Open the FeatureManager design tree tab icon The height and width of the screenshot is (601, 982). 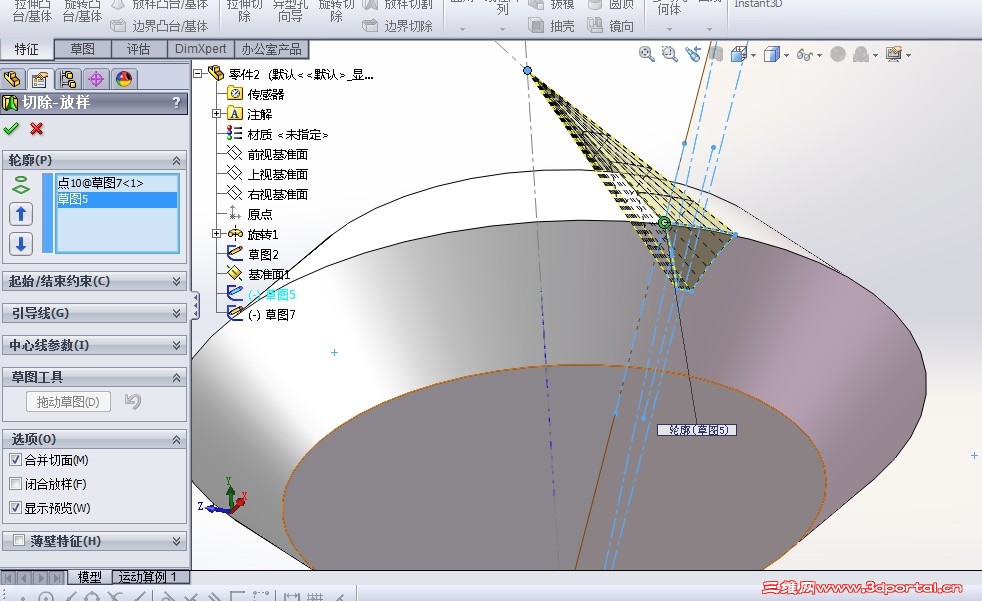13,79
